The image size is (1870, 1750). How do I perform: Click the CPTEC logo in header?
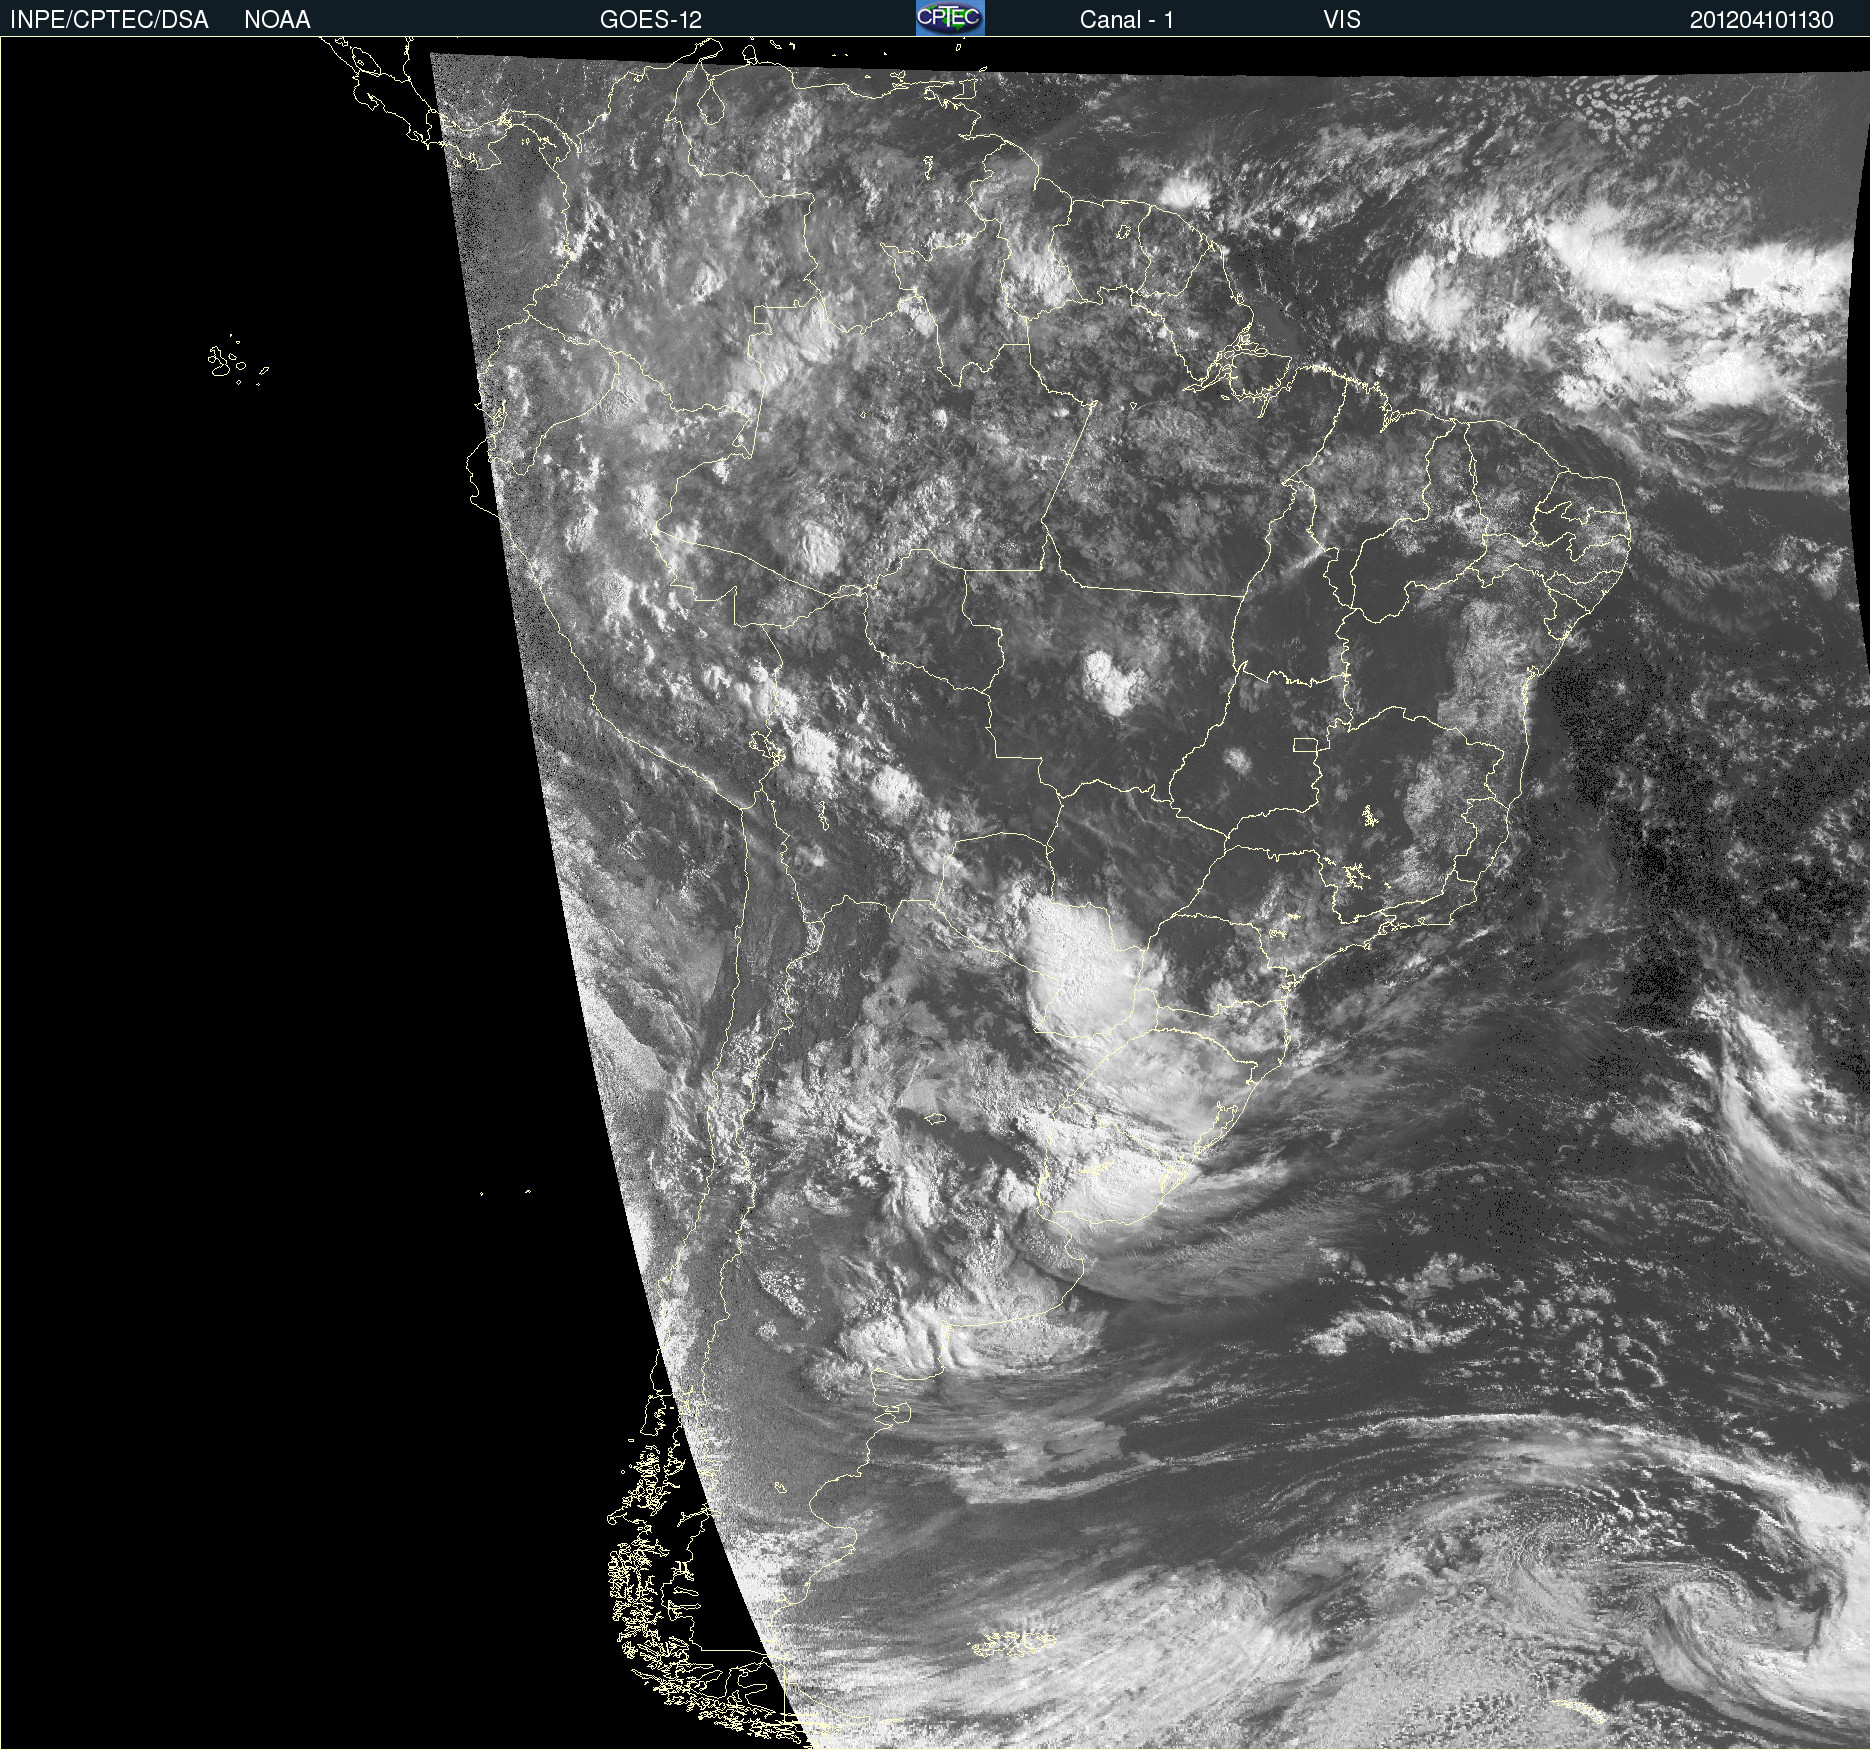(950, 18)
